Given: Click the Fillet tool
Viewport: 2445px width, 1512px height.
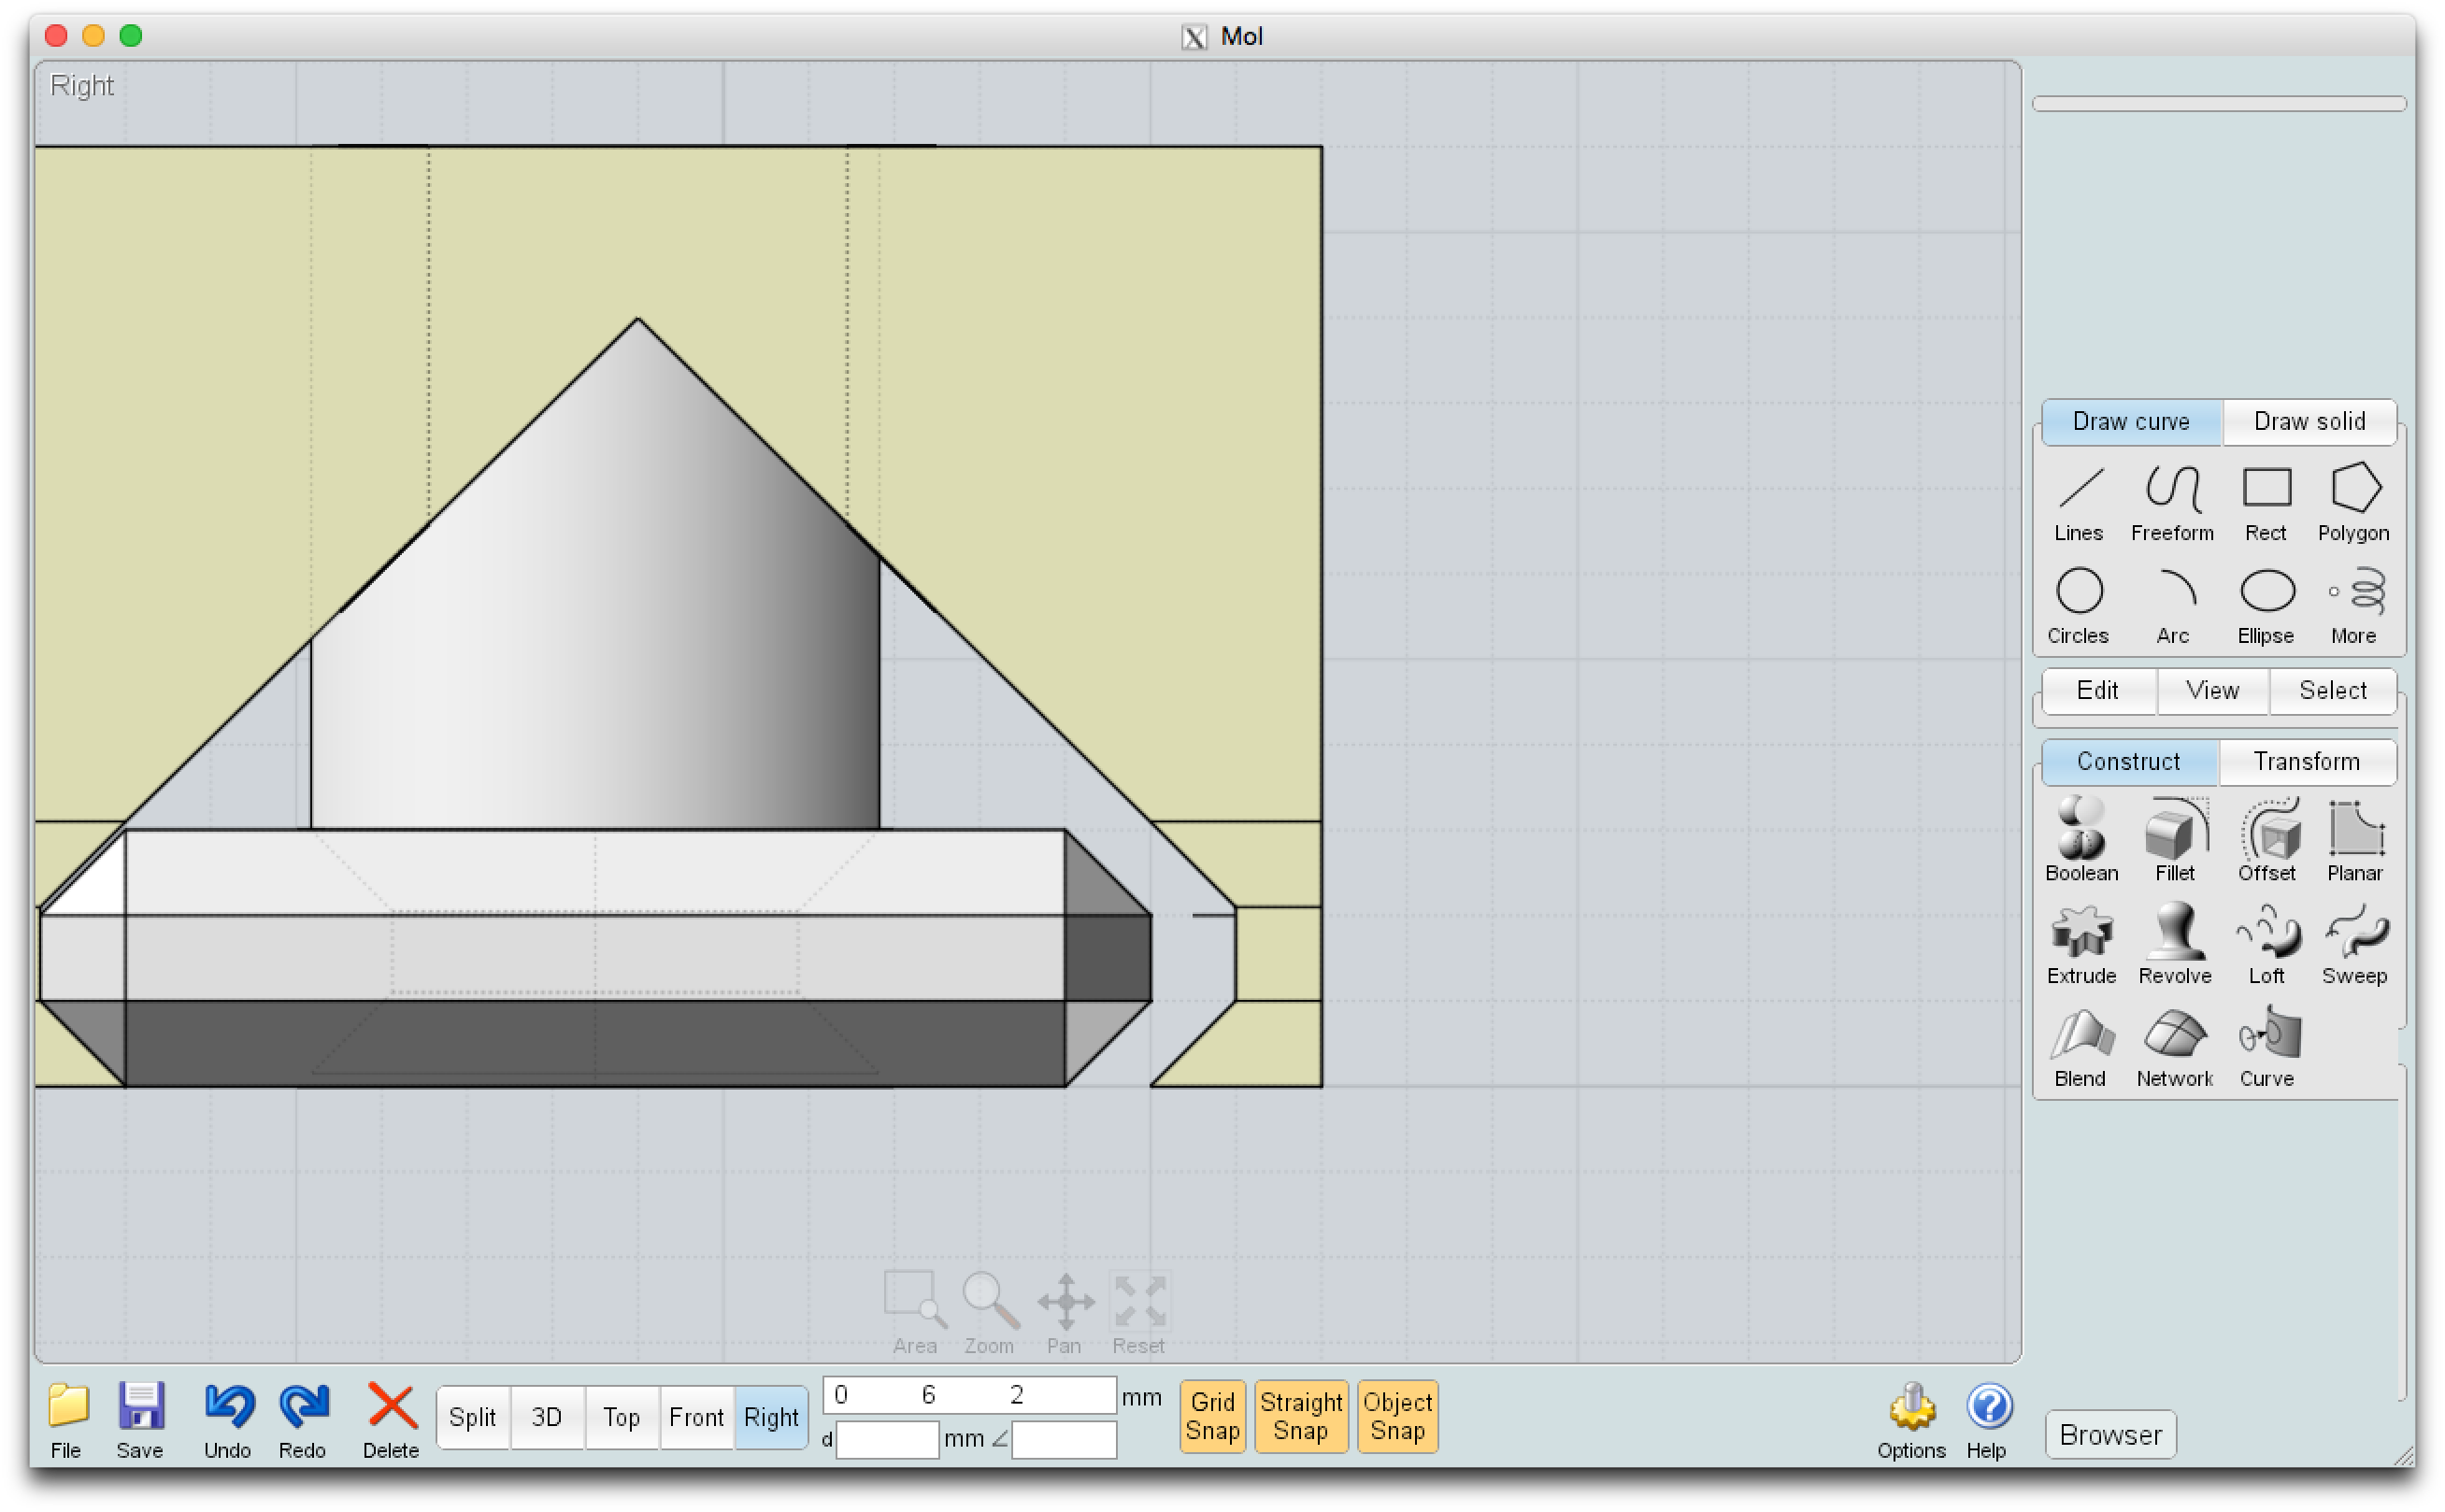Looking at the screenshot, I should [2174, 840].
